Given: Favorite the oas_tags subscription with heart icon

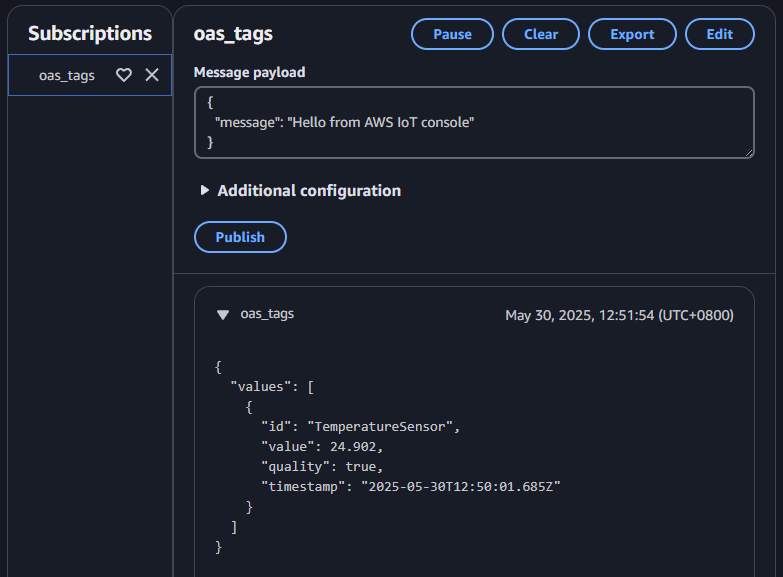Looking at the screenshot, I should [124, 75].
